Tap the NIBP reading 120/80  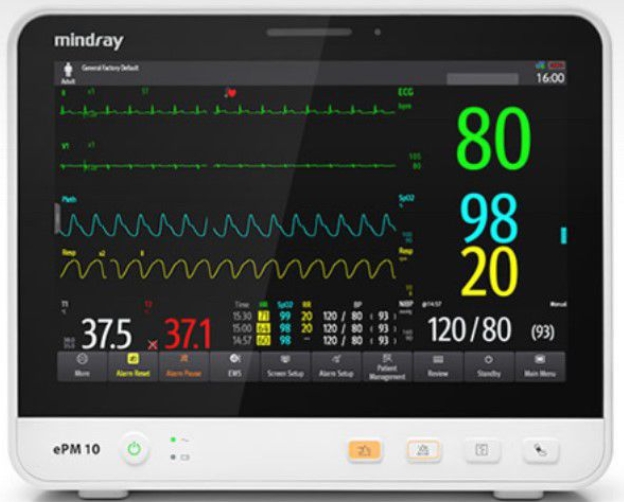click(469, 330)
